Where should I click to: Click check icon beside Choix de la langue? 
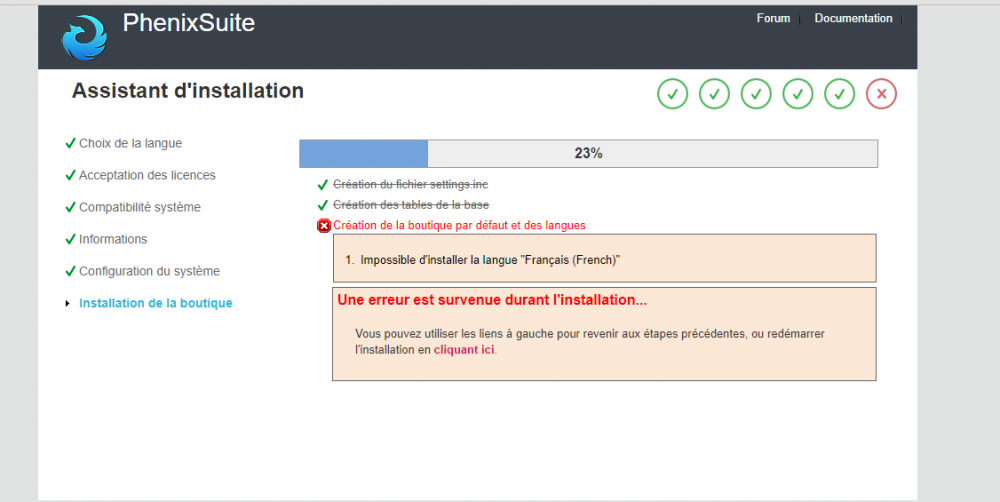pyautogui.click(x=70, y=144)
